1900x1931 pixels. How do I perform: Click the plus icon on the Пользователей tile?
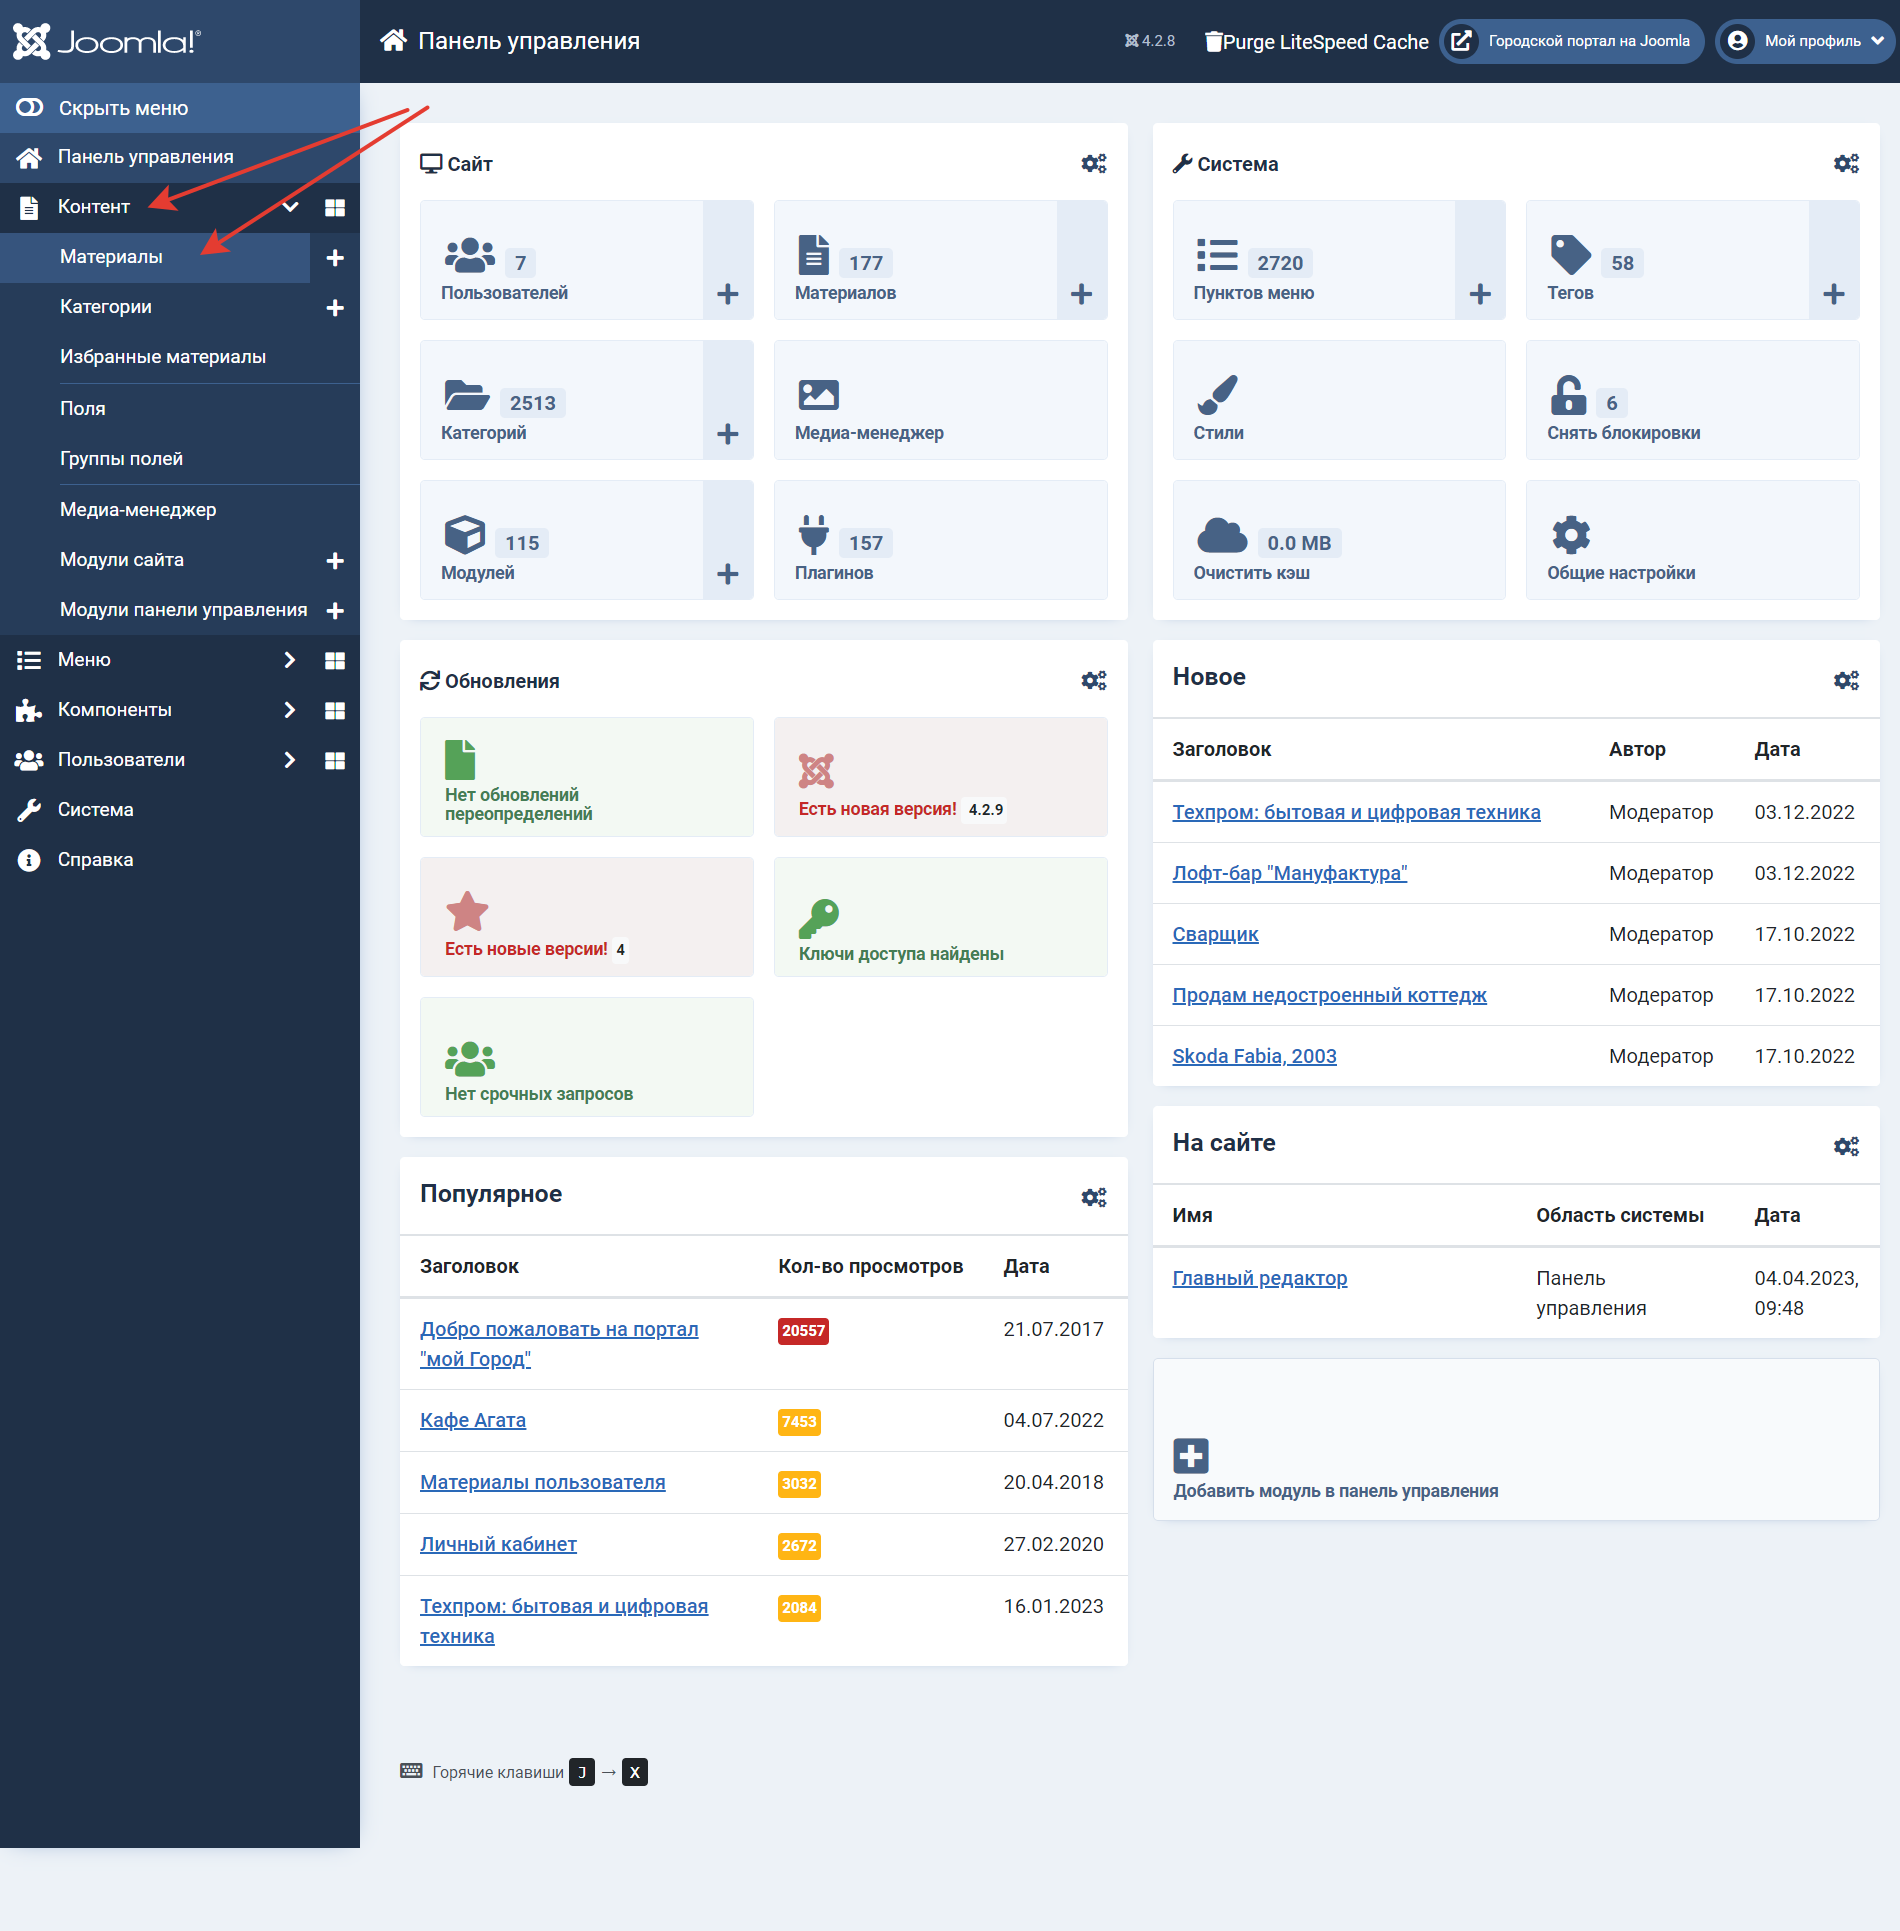tap(727, 294)
